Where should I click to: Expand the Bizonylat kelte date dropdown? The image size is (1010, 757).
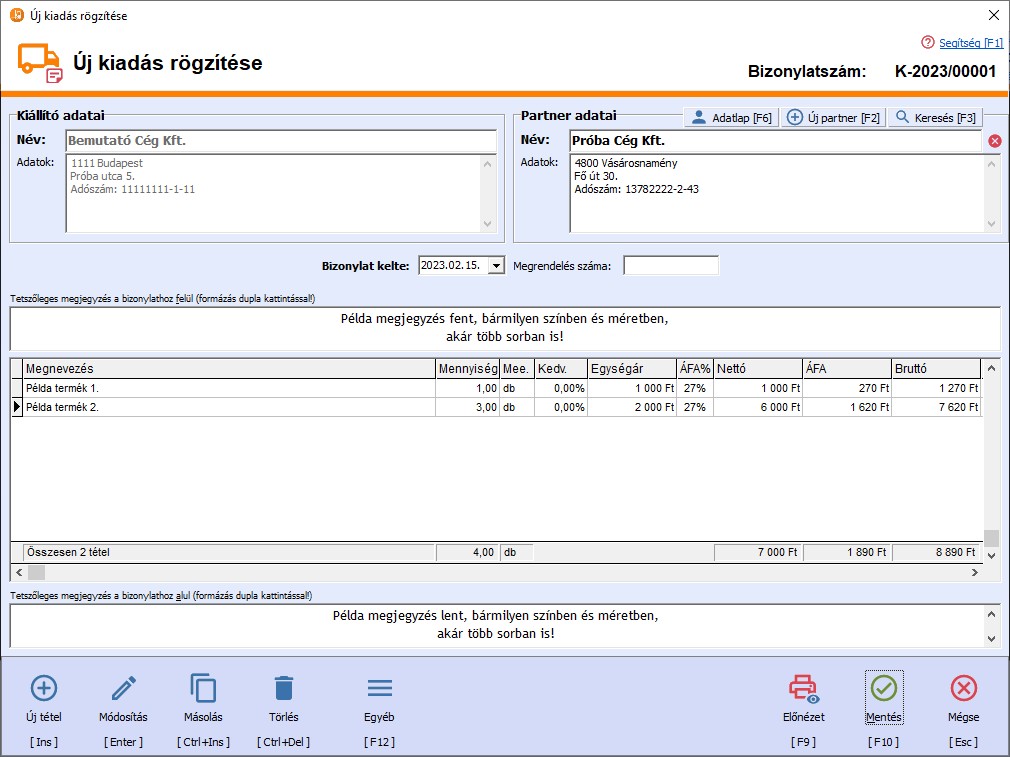[x=497, y=266]
